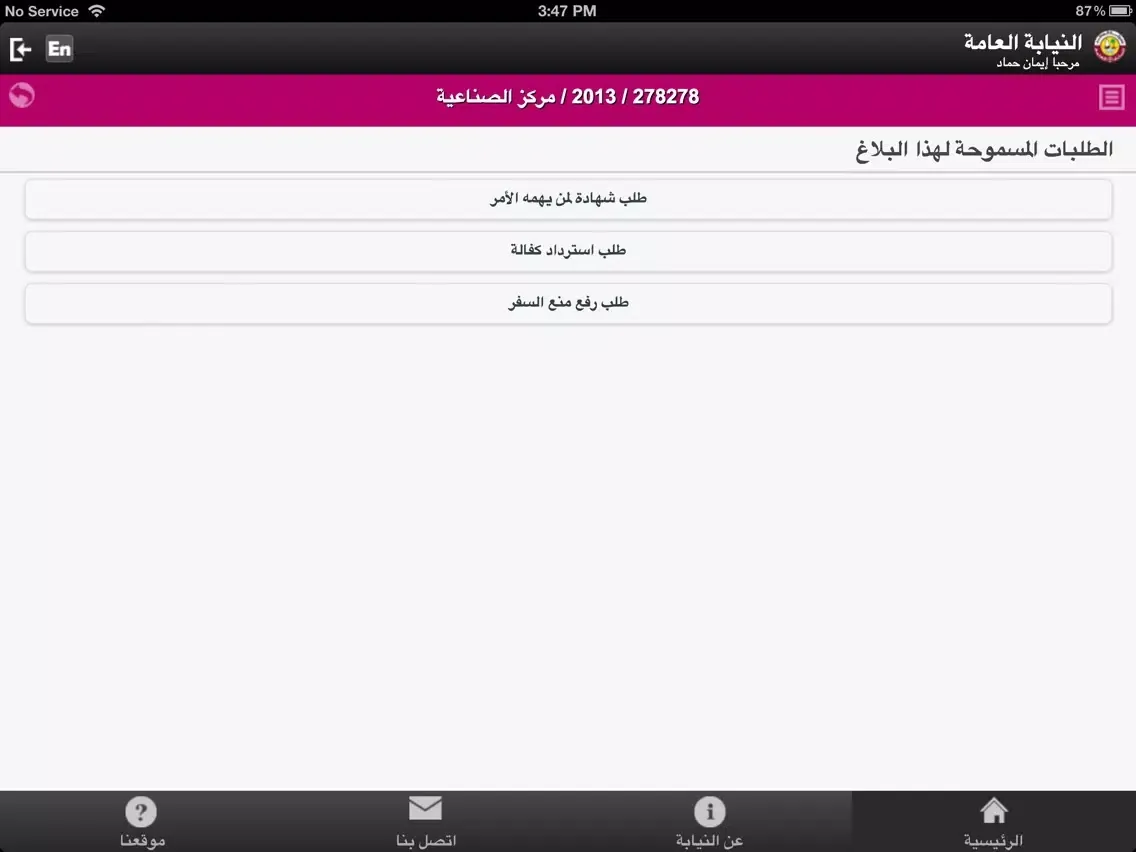Open the اتصل بنا contact tab
Image resolution: width=1136 pixels, height=852 pixels.
pyautogui.click(x=425, y=822)
